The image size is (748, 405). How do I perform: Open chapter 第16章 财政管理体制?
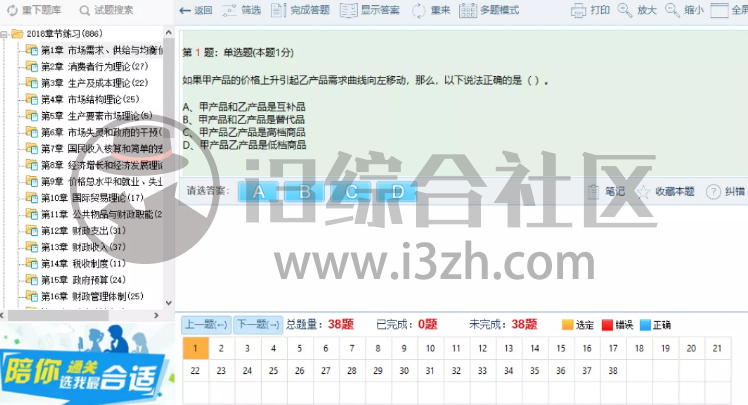pyautogui.click(x=92, y=296)
